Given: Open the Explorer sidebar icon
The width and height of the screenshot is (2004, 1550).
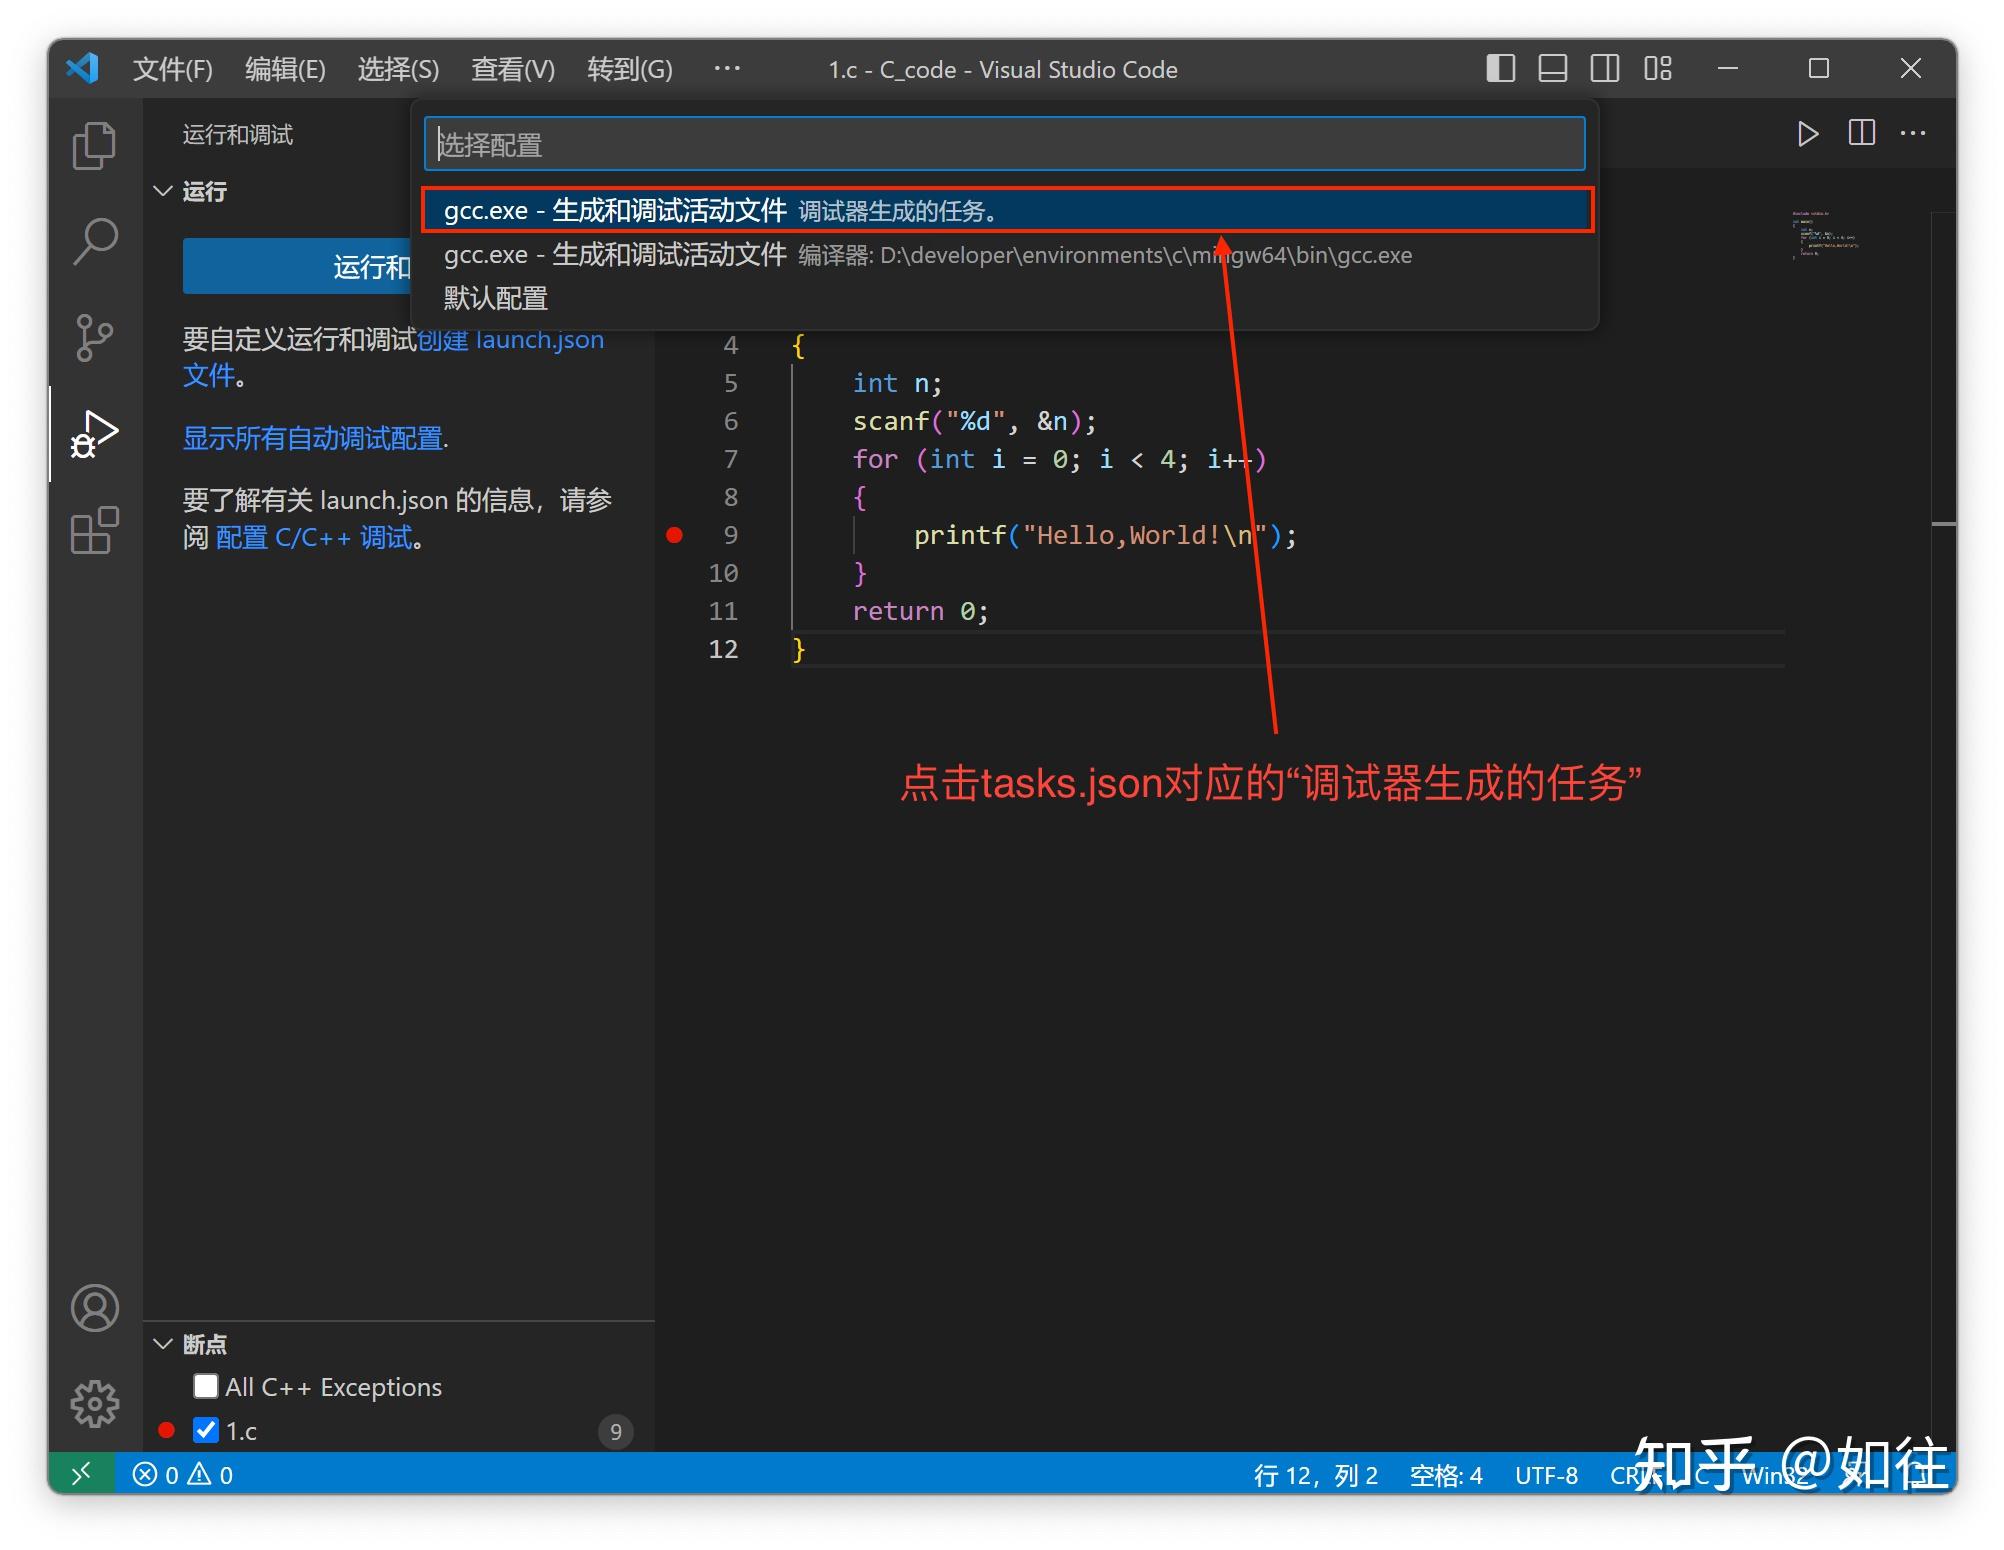Looking at the screenshot, I should point(95,145).
